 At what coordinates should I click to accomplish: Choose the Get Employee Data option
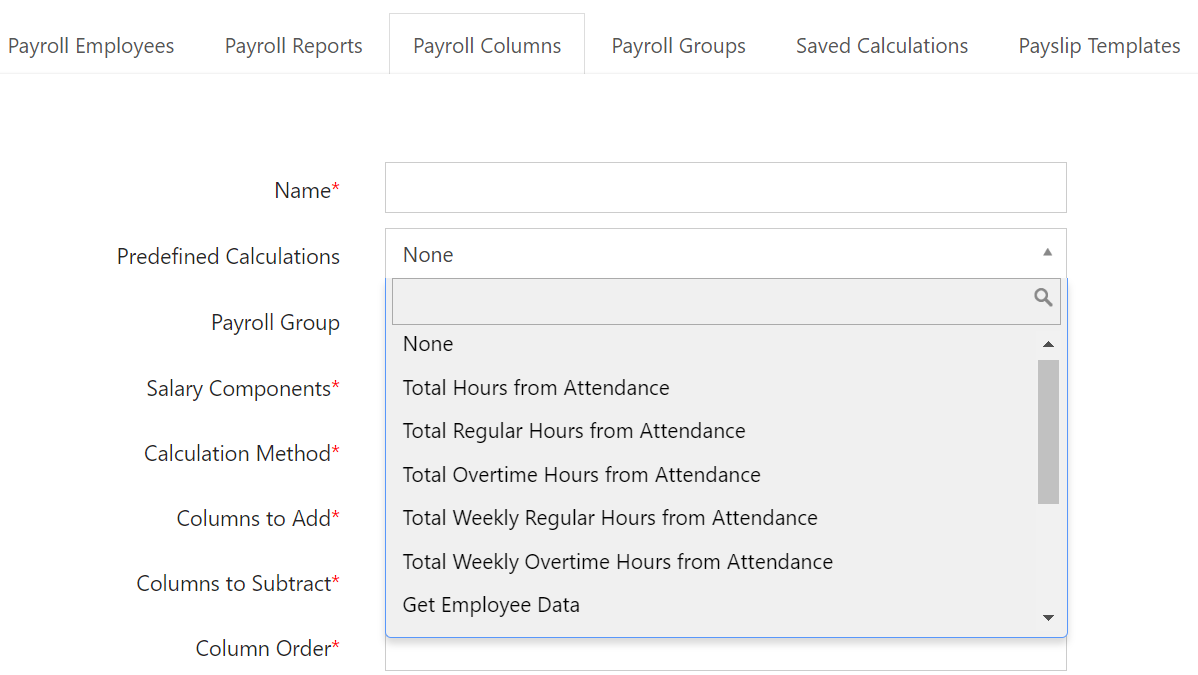click(491, 604)
